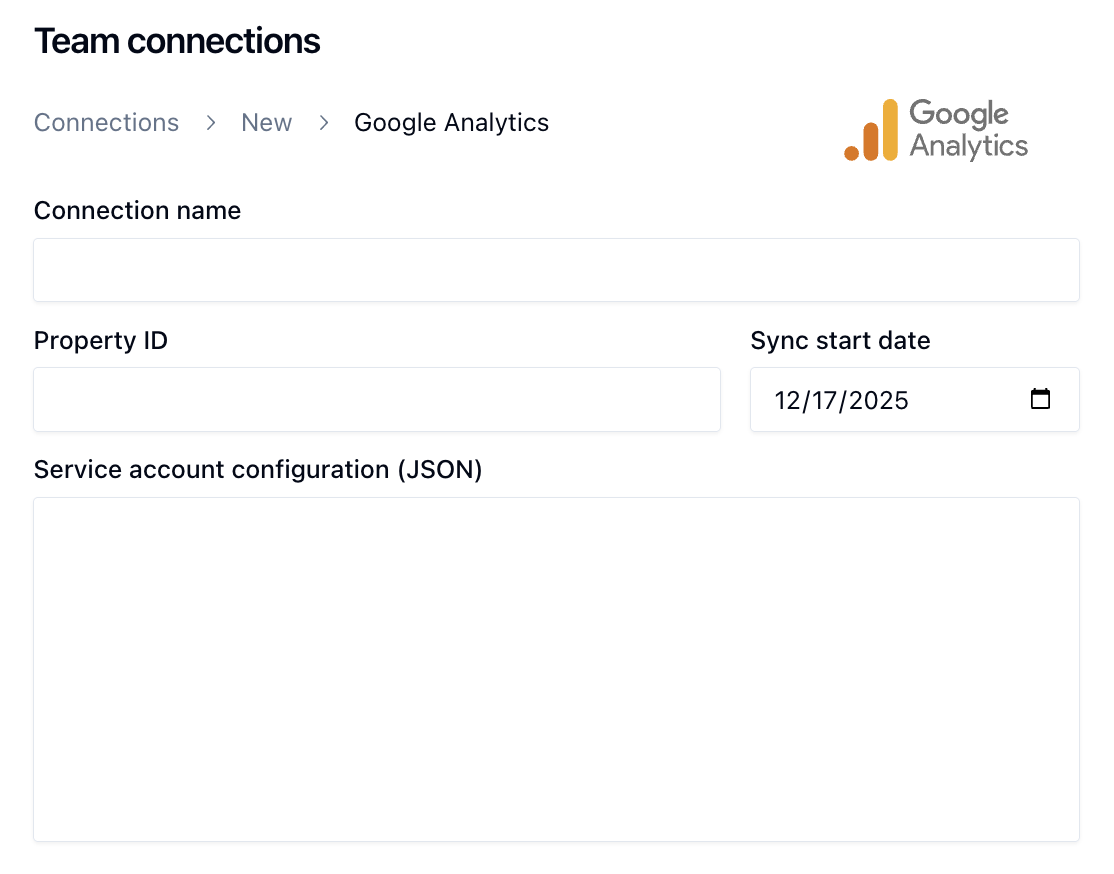The height and width of the screenshot is (874, 1114).
Task: Focus the Property ID input box
Action: click(x=377, y=400)
